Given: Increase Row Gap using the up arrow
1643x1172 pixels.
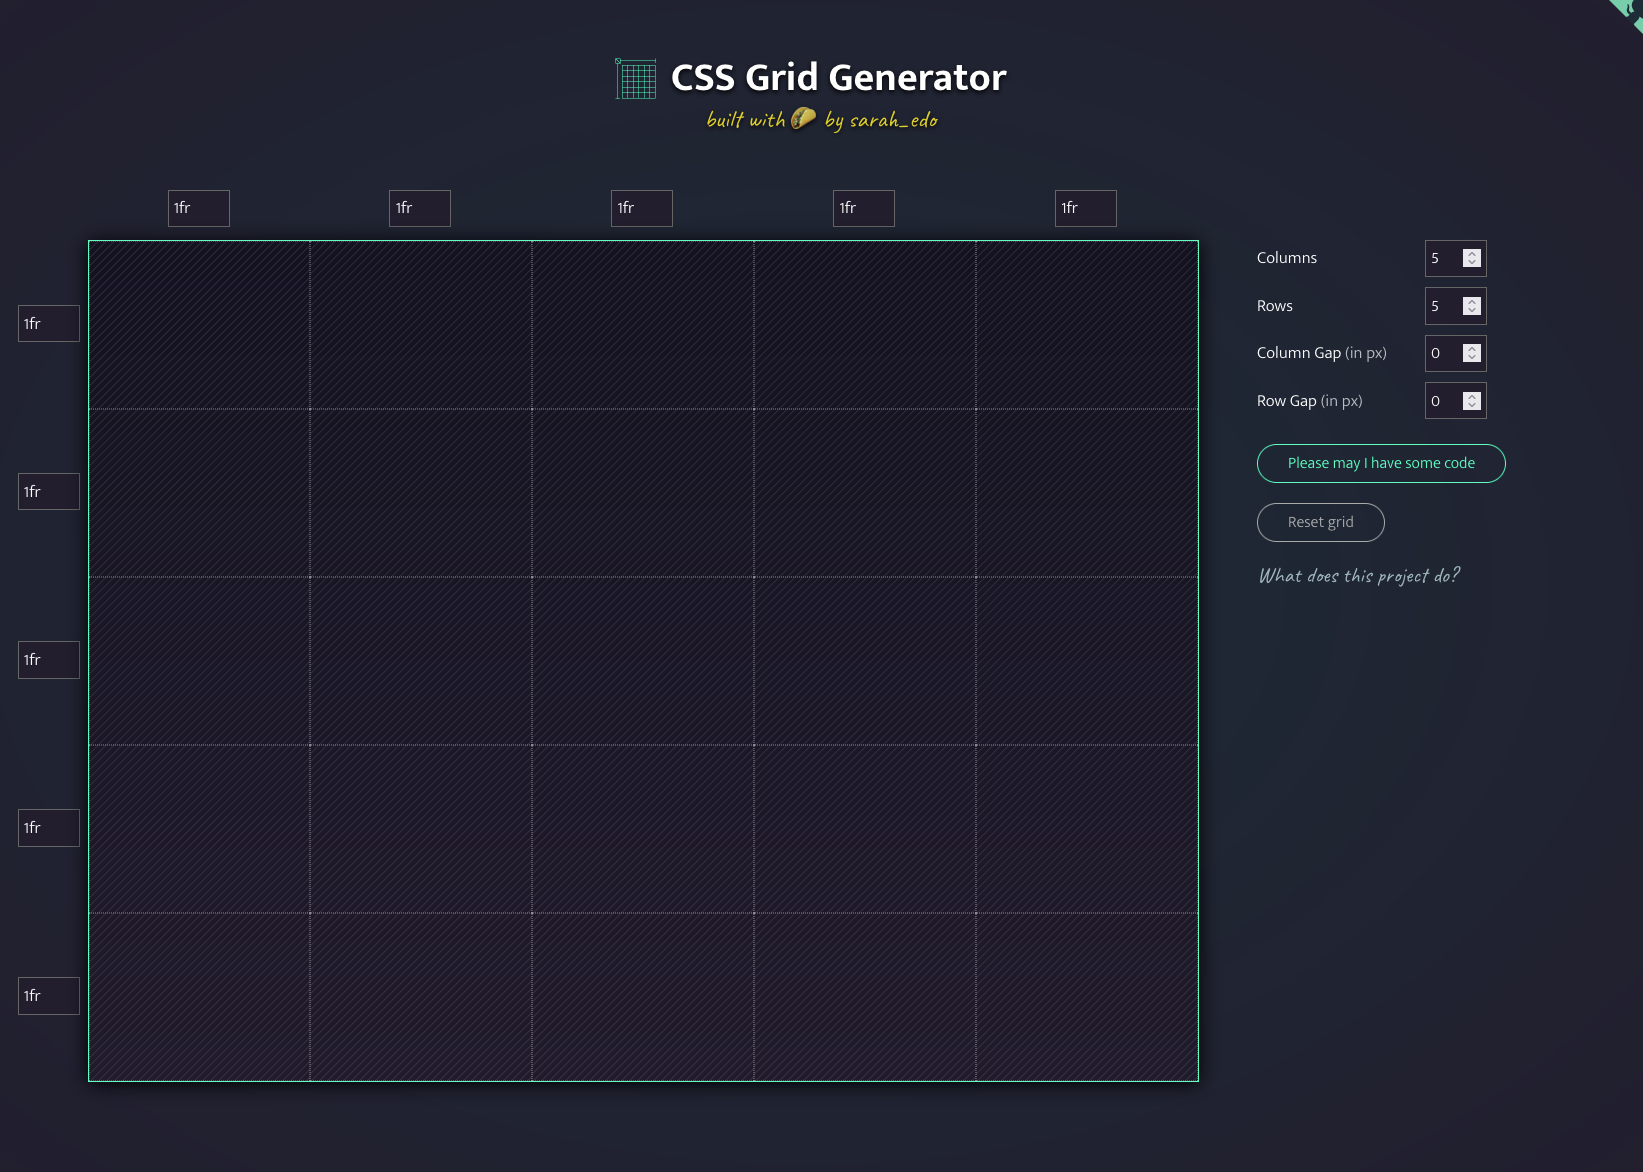Looking at the screenshot, I should 1471,397.
